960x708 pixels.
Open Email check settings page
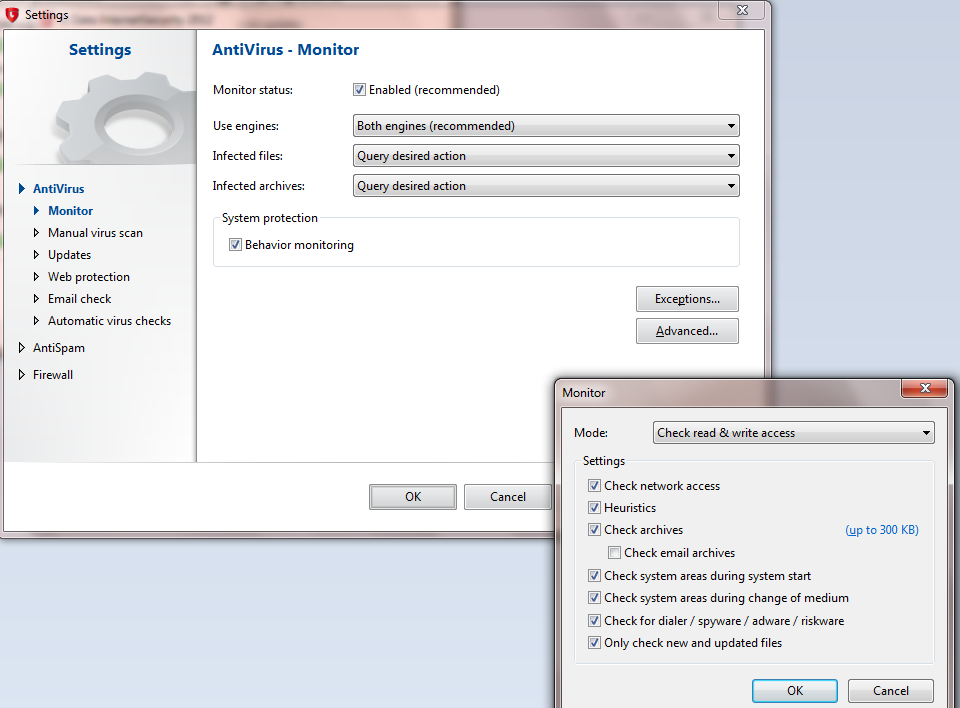coord(80,299)
